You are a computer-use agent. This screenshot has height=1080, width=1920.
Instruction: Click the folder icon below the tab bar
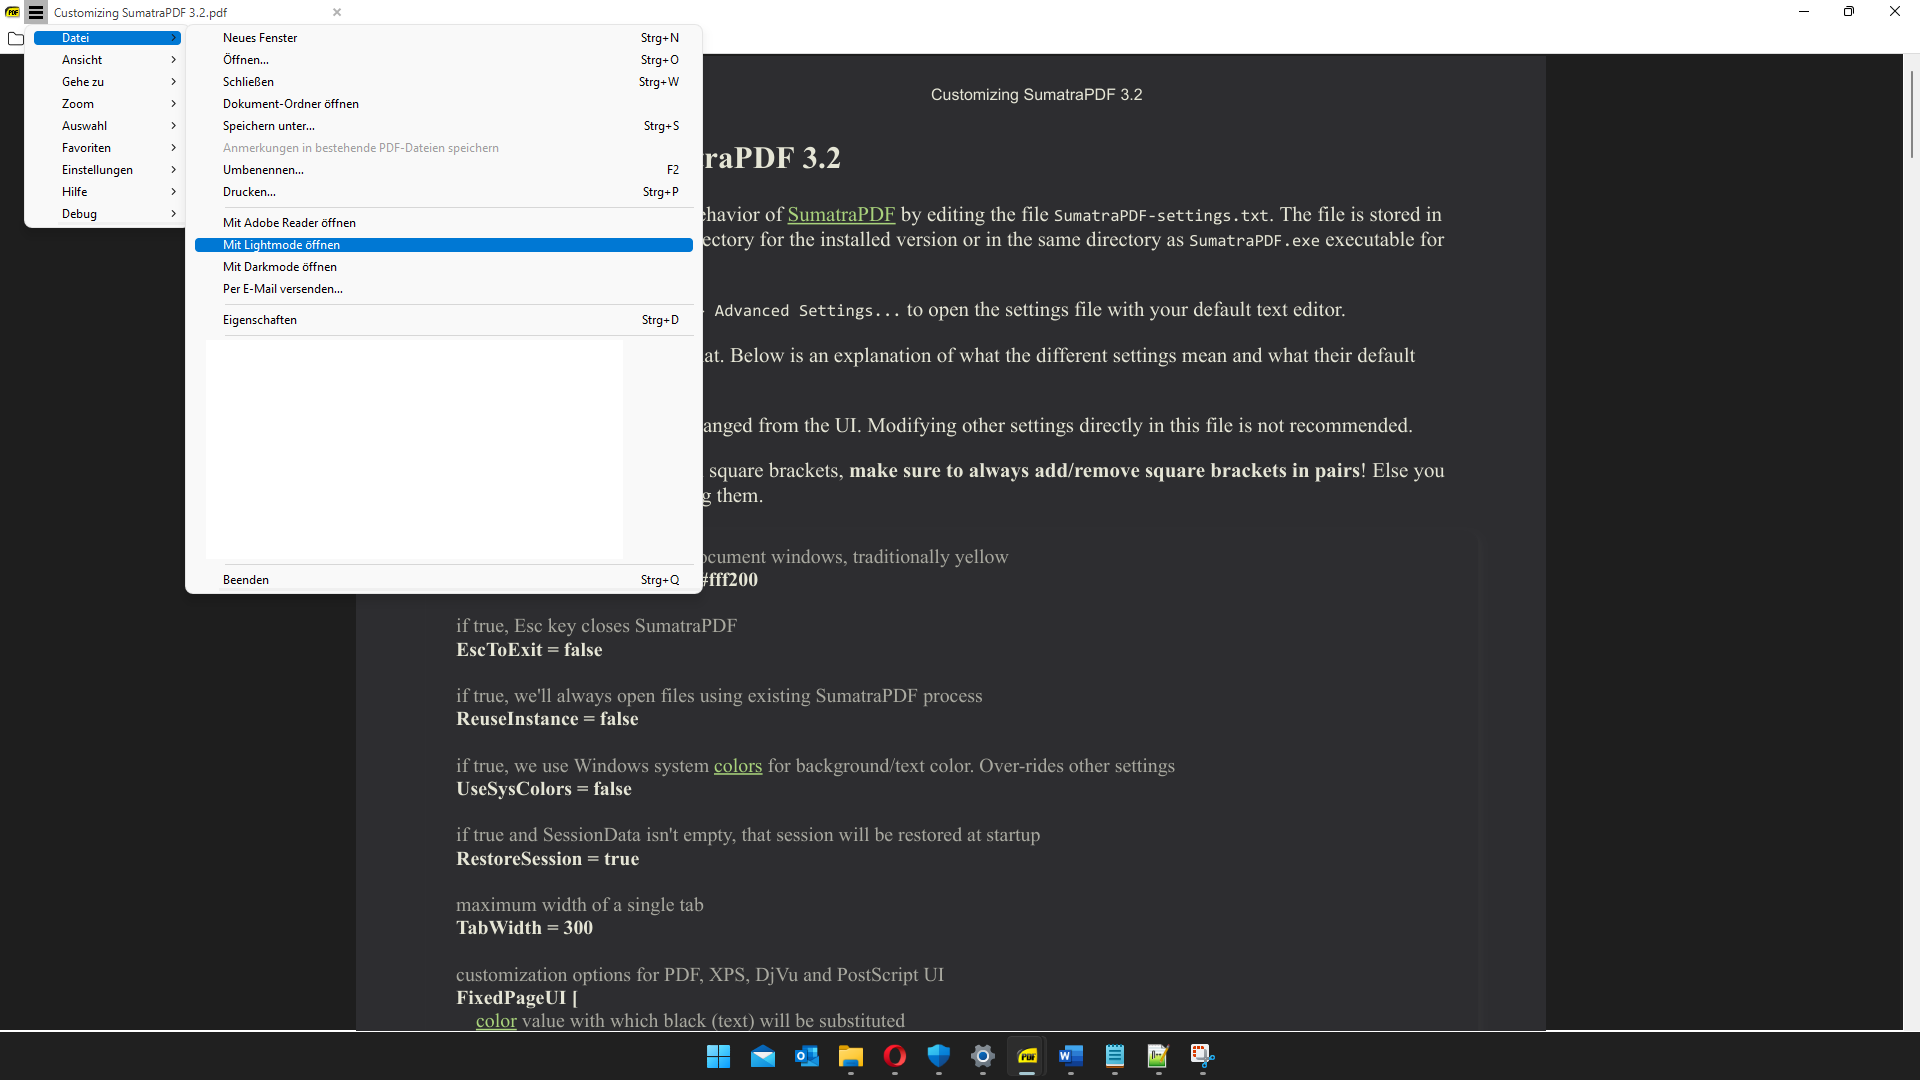click(x=16, y=39)
